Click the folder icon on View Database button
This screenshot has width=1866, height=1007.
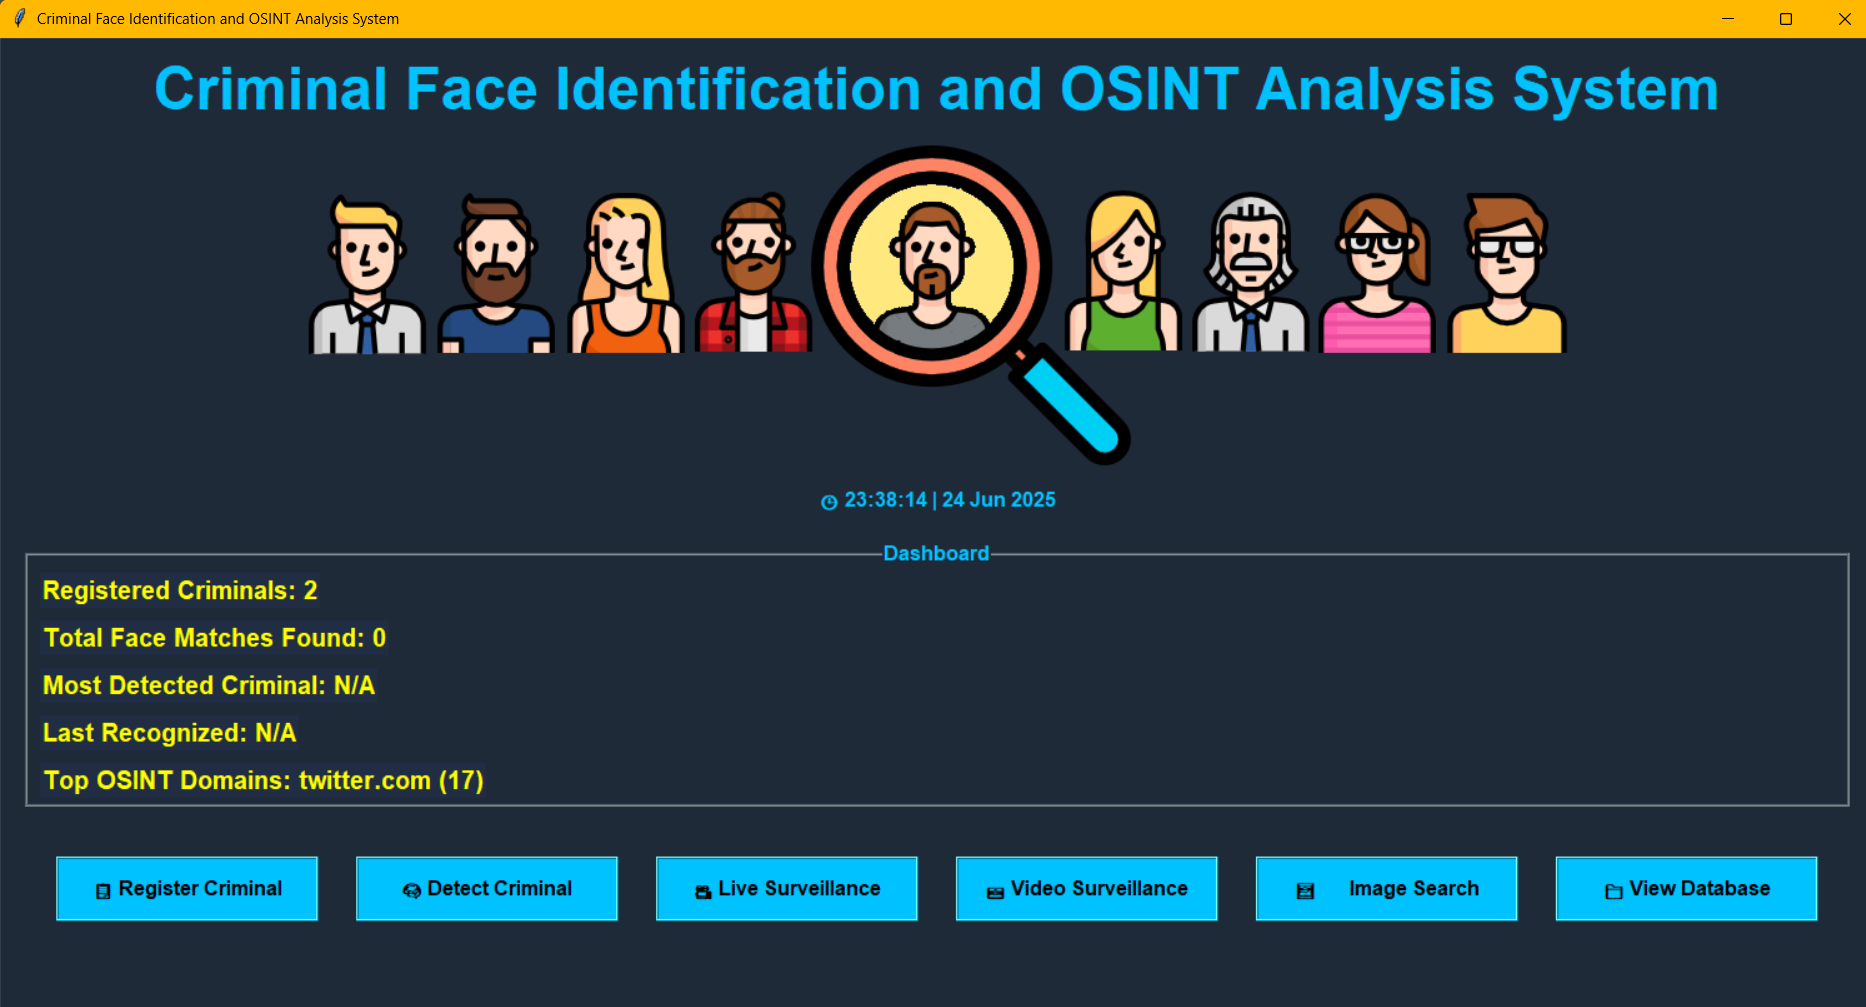coord(1613,889)
